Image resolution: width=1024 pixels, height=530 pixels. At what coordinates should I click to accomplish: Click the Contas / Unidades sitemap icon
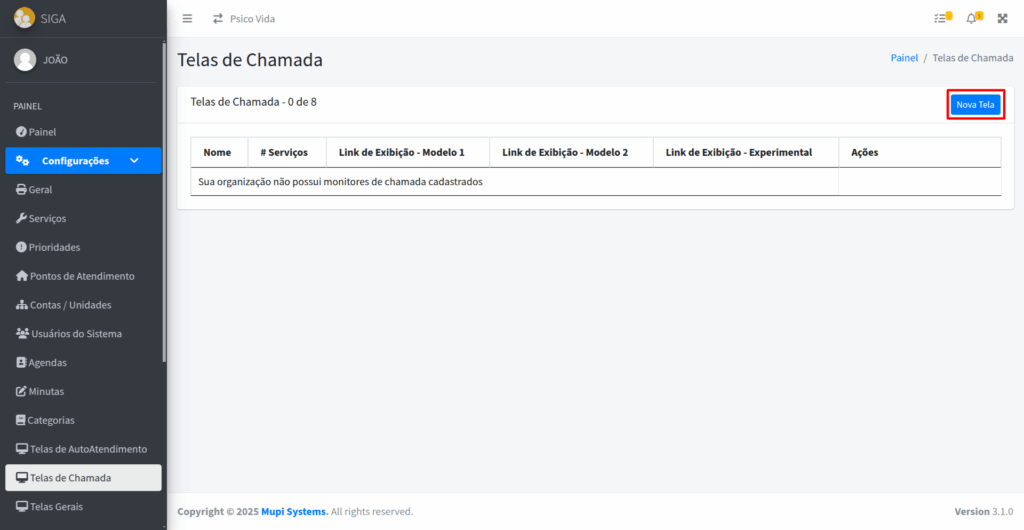pos(22,305)
